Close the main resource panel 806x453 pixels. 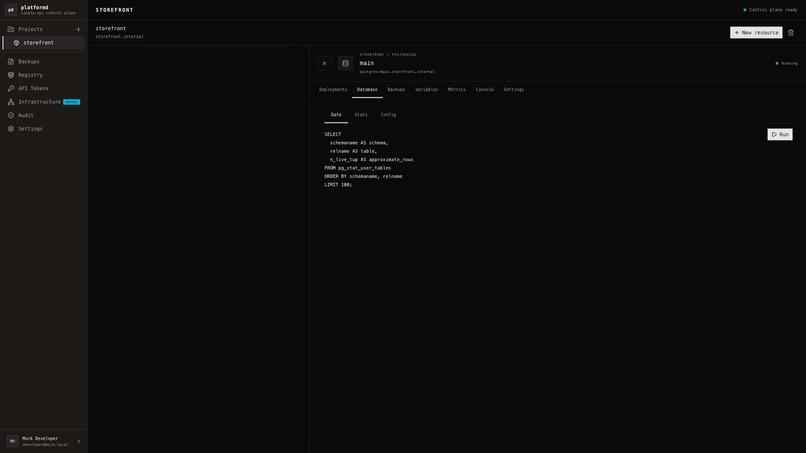[324, 63]
